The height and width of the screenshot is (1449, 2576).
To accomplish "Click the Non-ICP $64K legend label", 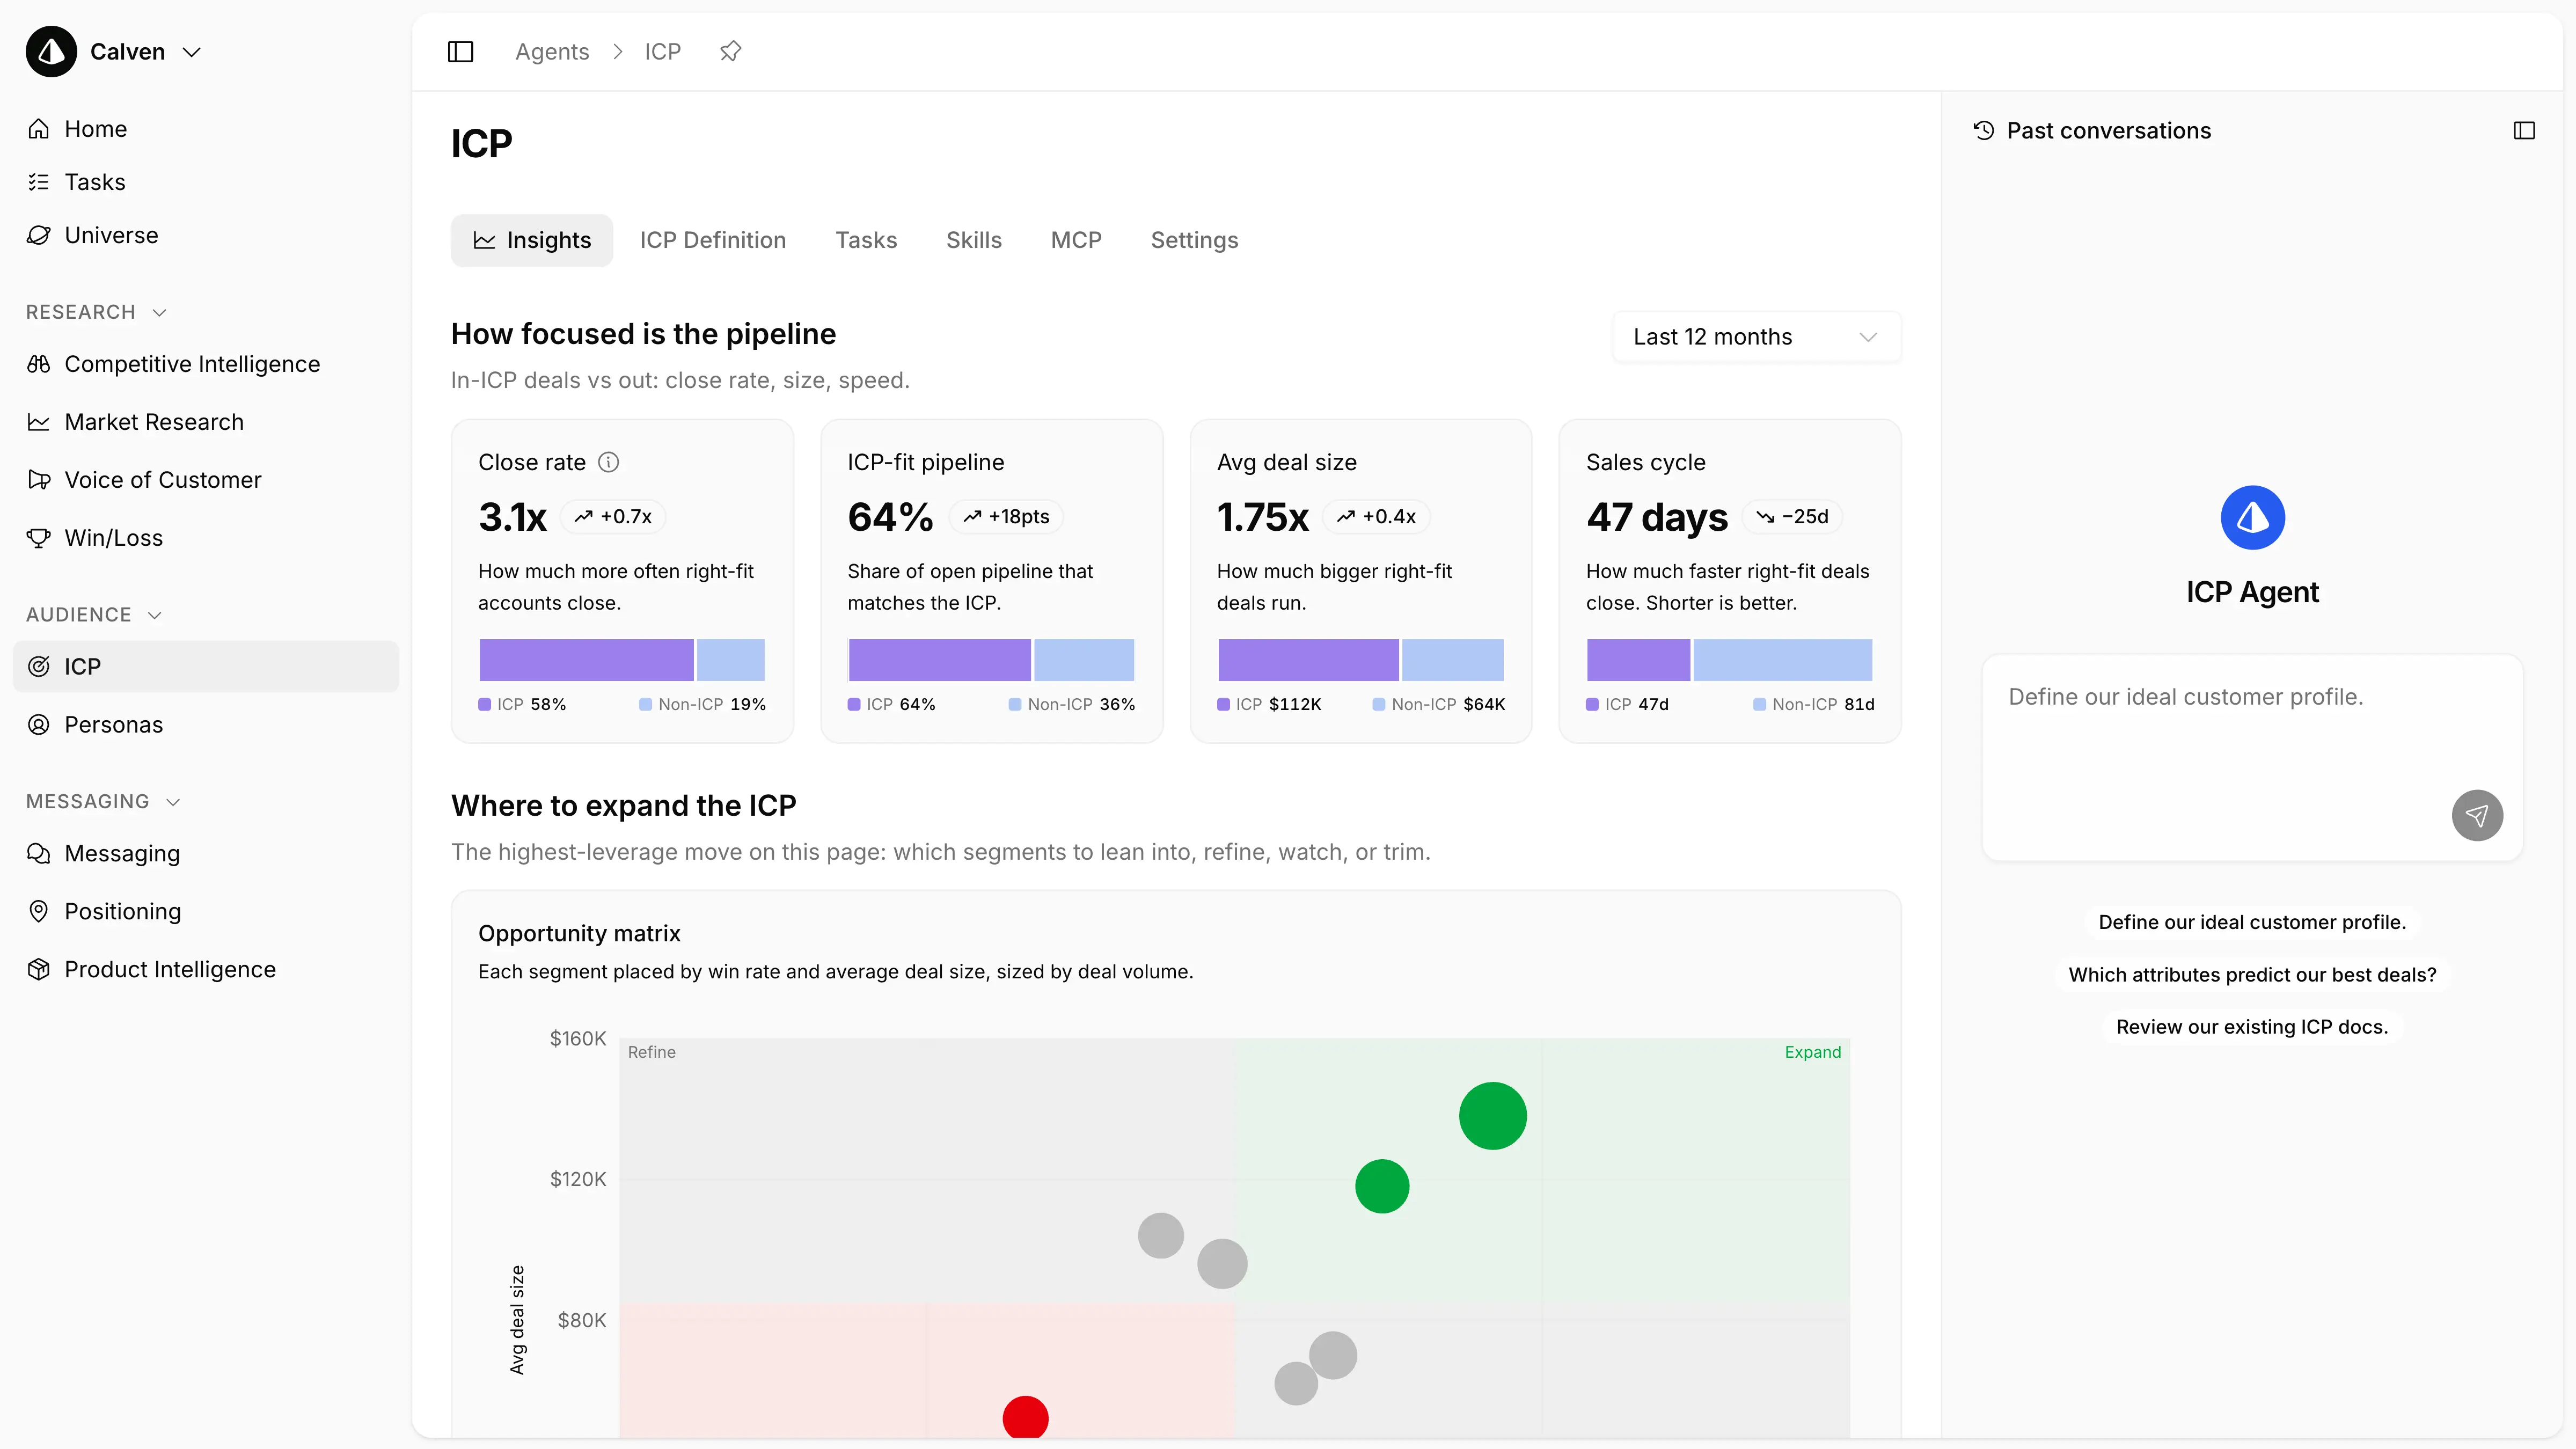I will [1439, 705].
